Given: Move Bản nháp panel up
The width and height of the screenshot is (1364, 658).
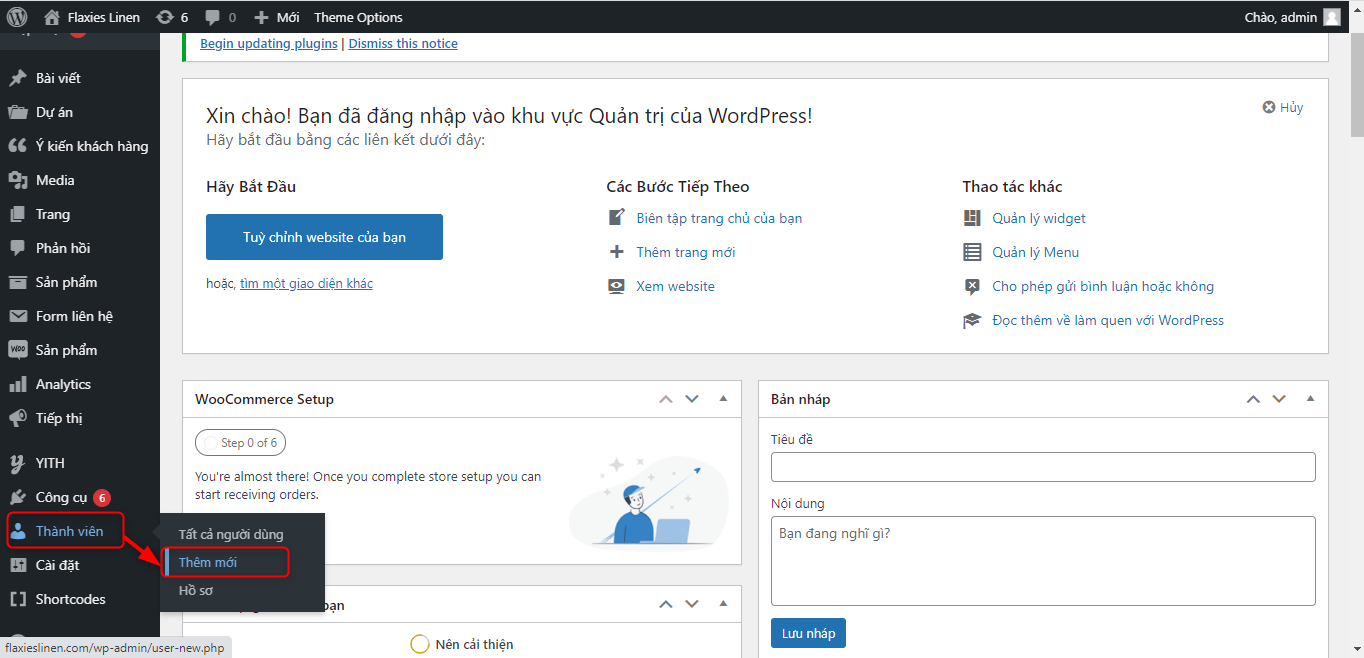Looking at the screenshot, I should (1253, 399).
